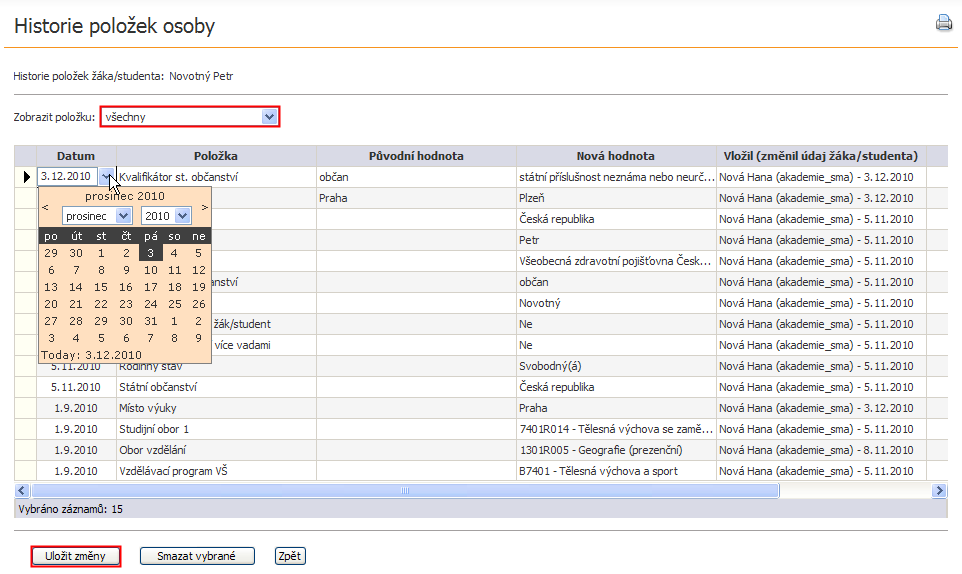This screenshot has width=962, height=574.
Task: Click the Uložit změny button
Action: 75,556
